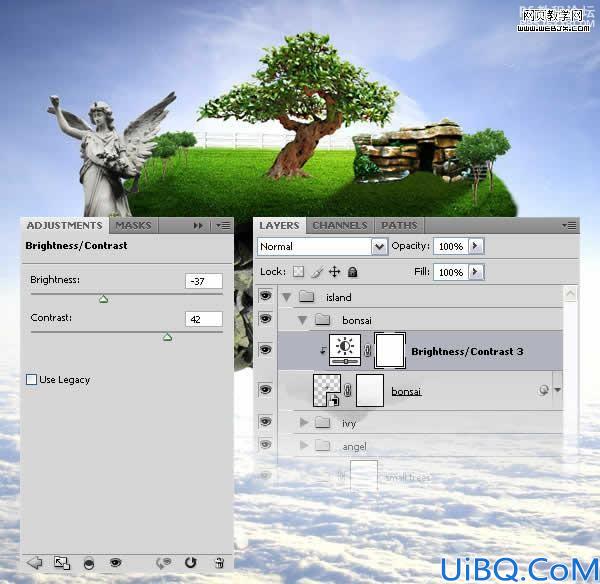Switch to the Channels tab
The image size is (600, 584).
339,225
